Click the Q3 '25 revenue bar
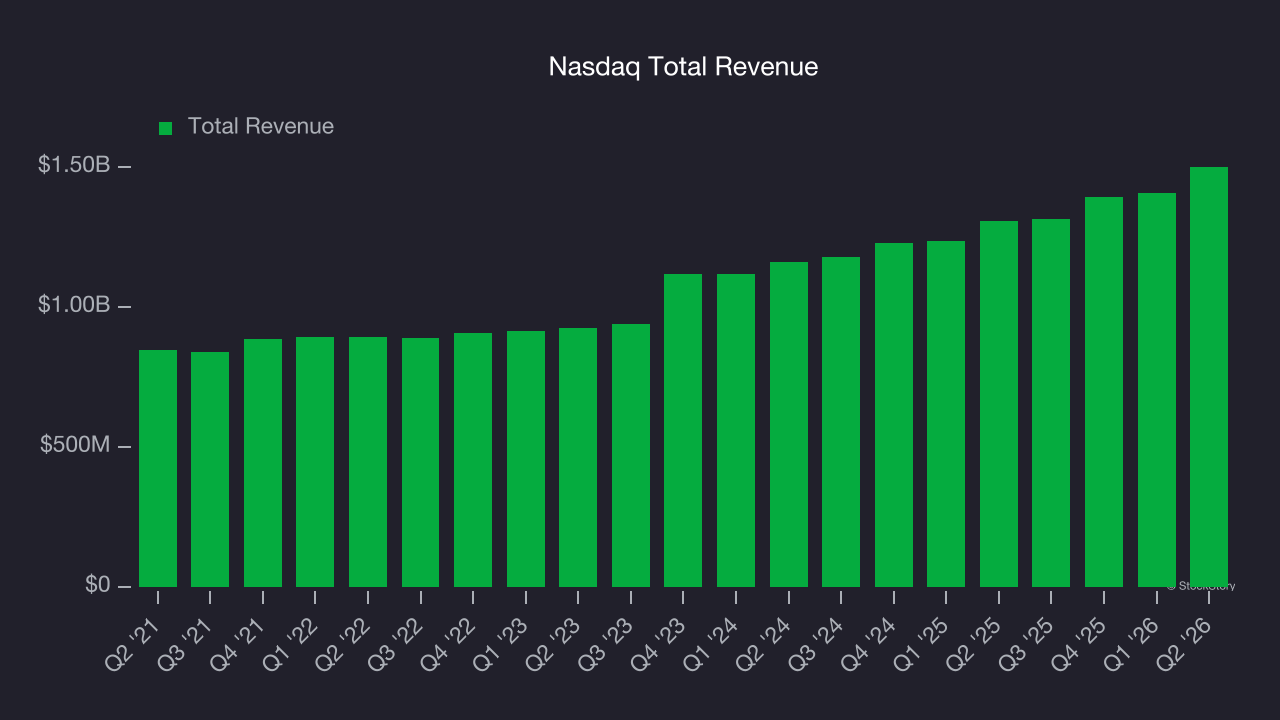This screenshot has width=1280, height=720. pyautogui.click(x=1051, y=403)
